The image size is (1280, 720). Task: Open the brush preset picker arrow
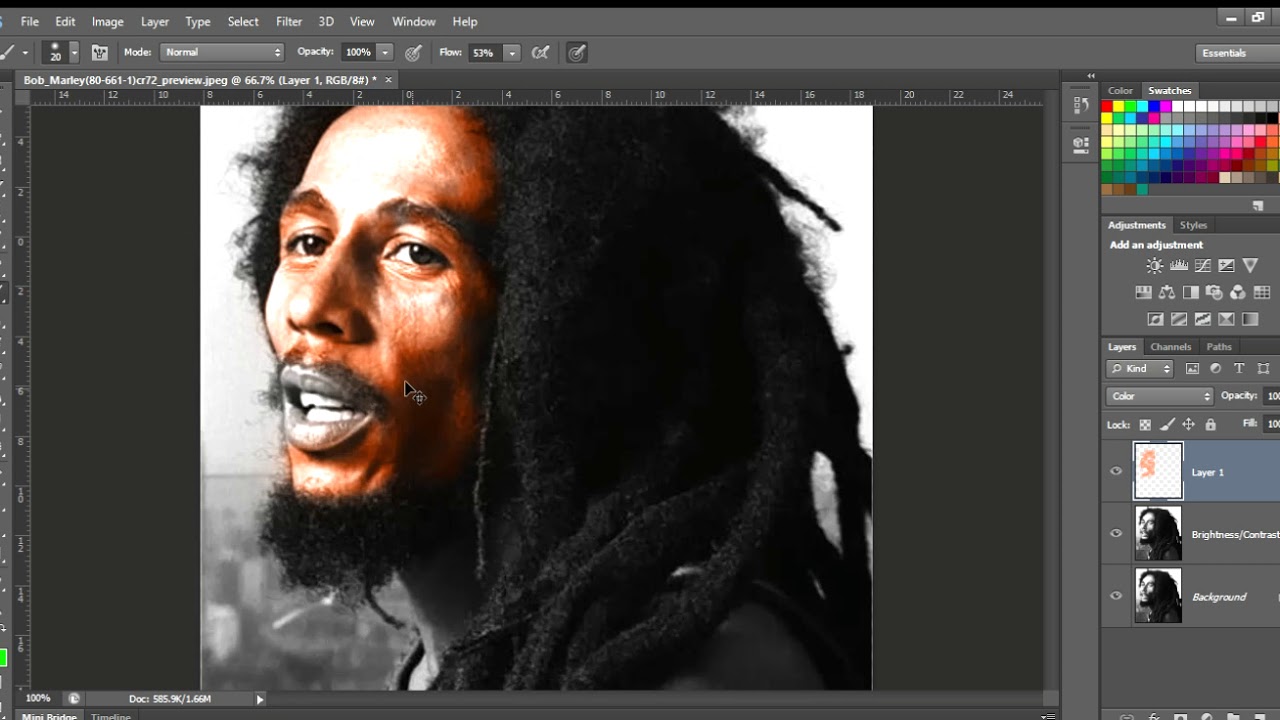pyautogui.click(x=73, y=52)
